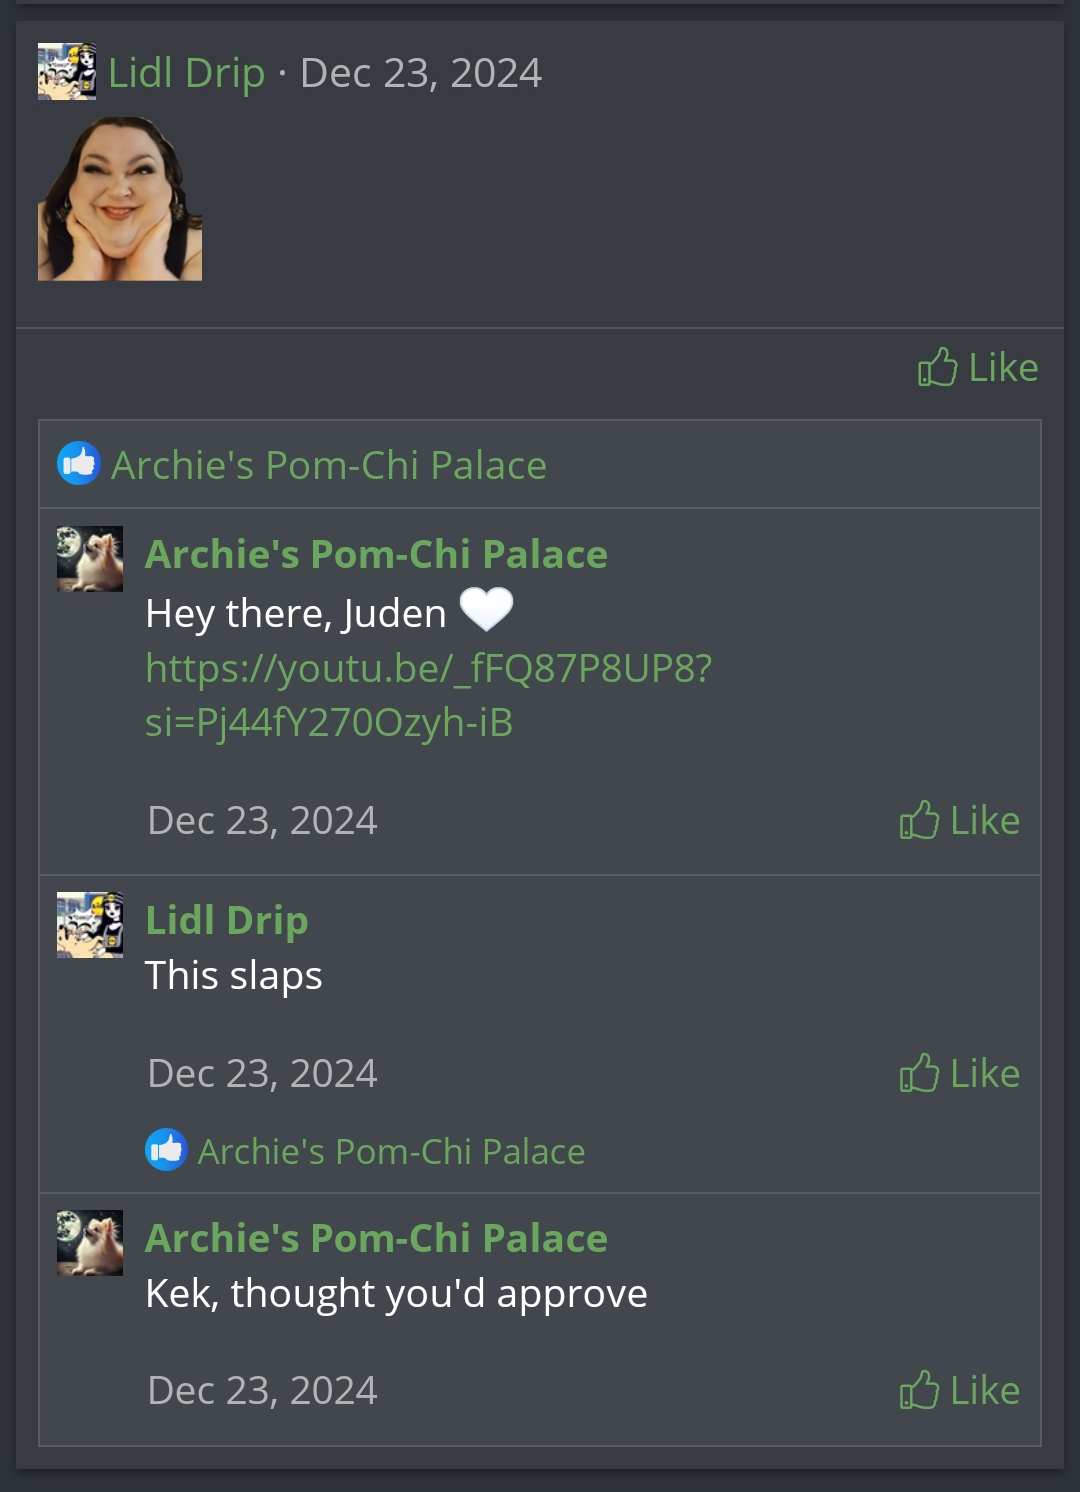Click Lidl Drip avatar on "This slaps" comment
1080x1492 pixels.
tap(90, 925)
